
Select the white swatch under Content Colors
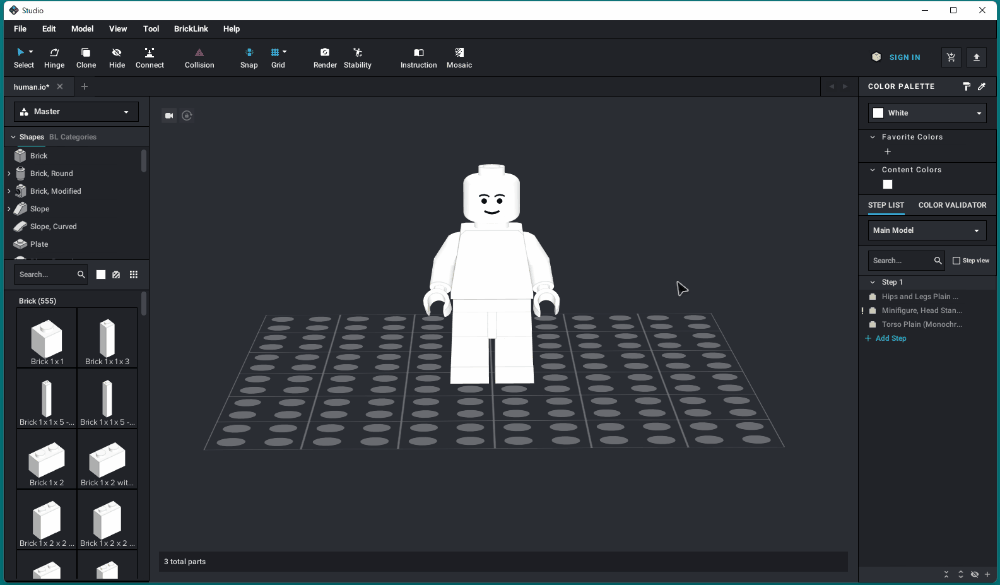[x=888, y=184]
